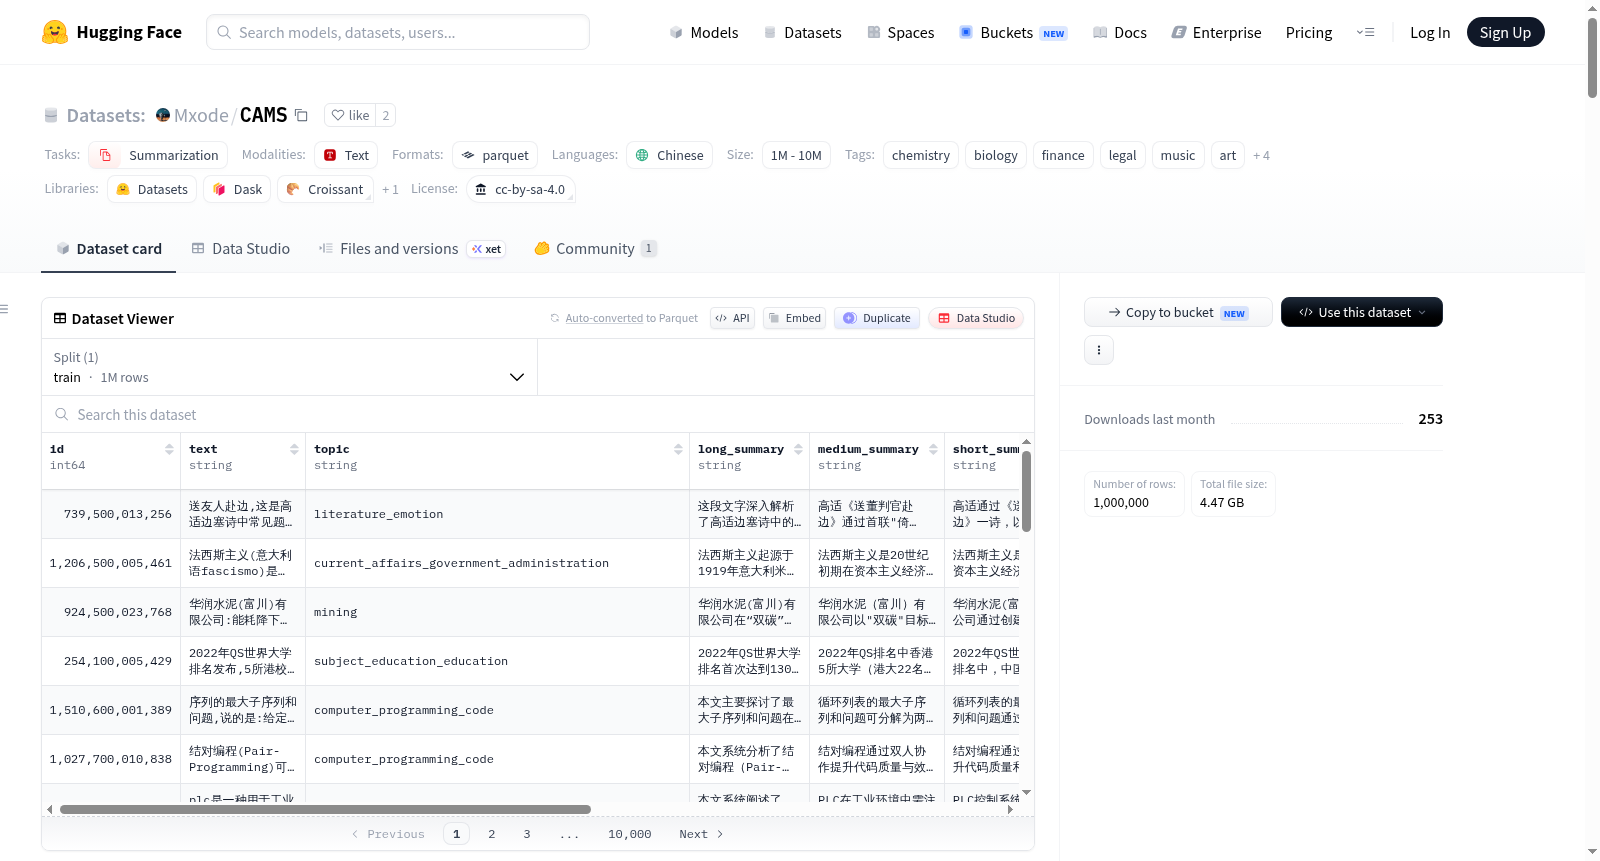This screenshot has width=1600, height=861.
Task: Select the literature_emotion topic cell
Action: click(497, 514)
